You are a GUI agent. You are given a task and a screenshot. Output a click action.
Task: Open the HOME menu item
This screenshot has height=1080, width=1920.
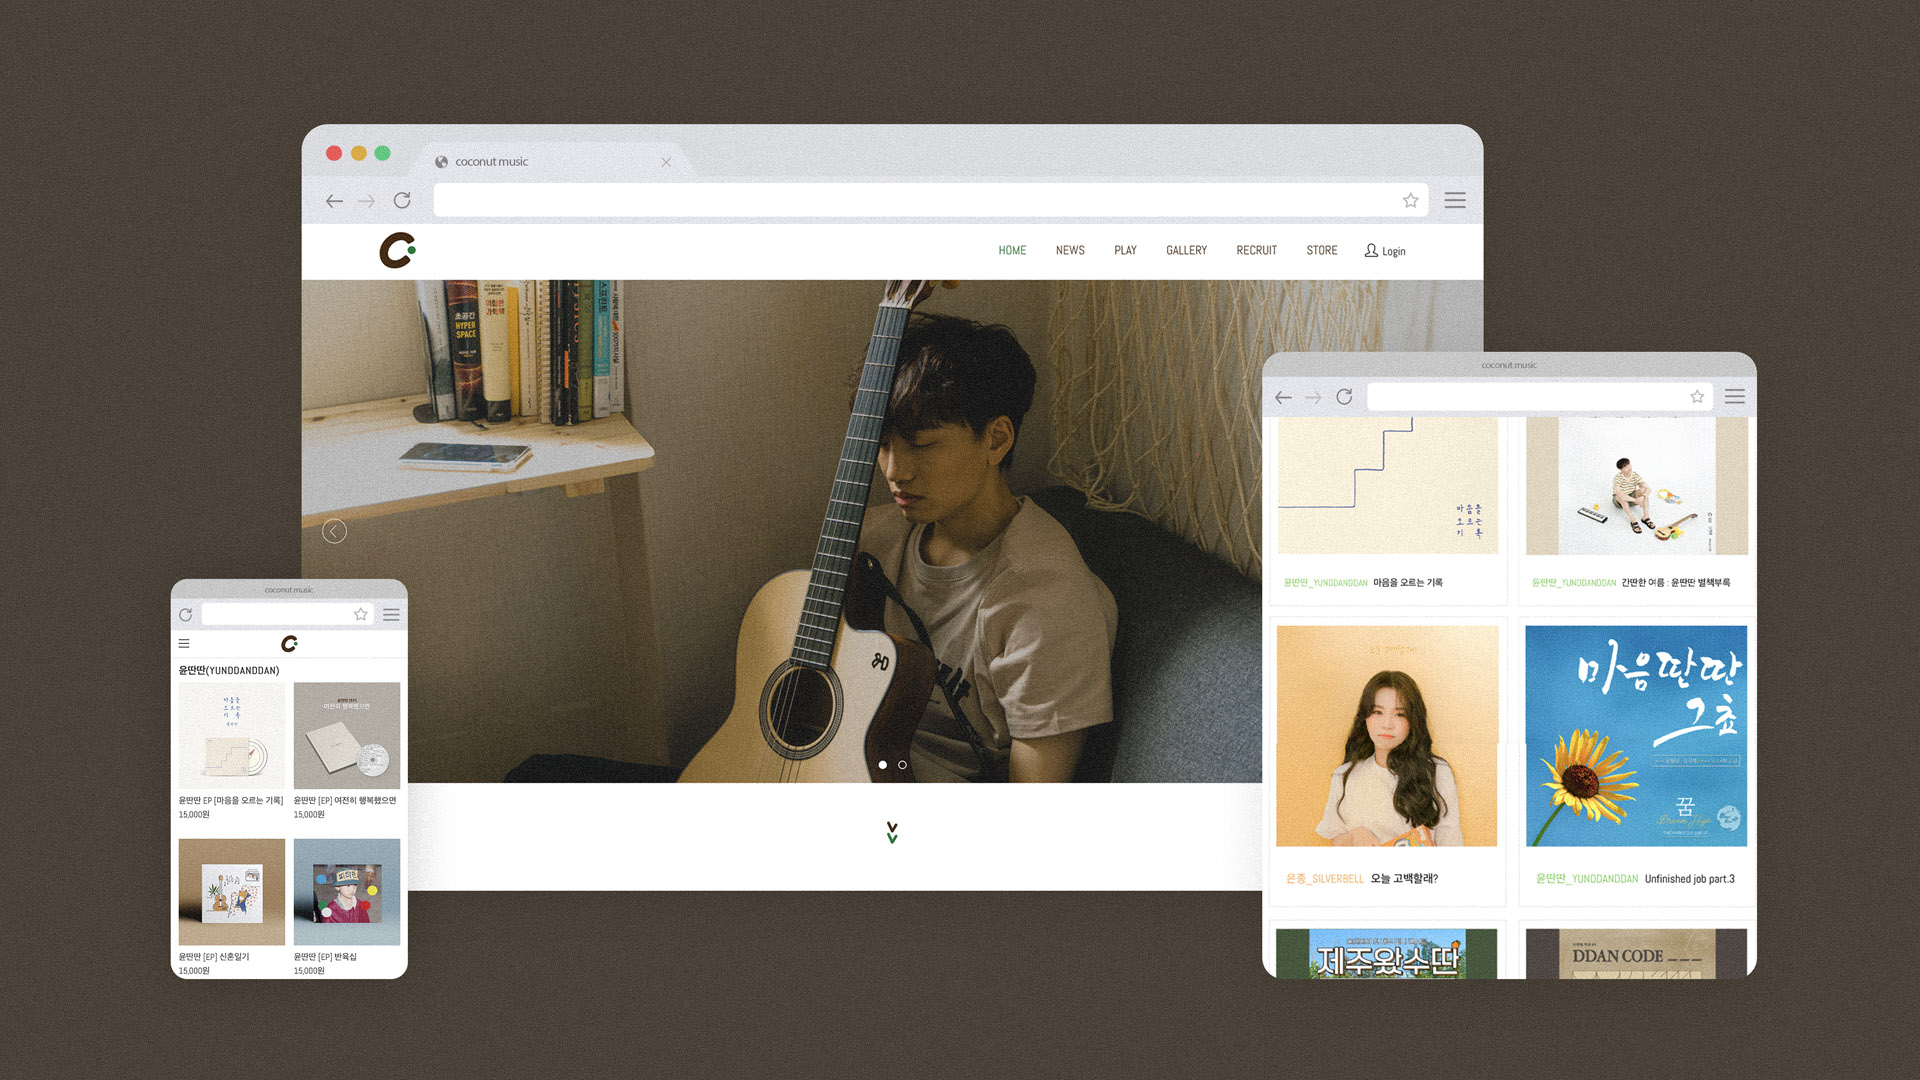click(1012, 251)
